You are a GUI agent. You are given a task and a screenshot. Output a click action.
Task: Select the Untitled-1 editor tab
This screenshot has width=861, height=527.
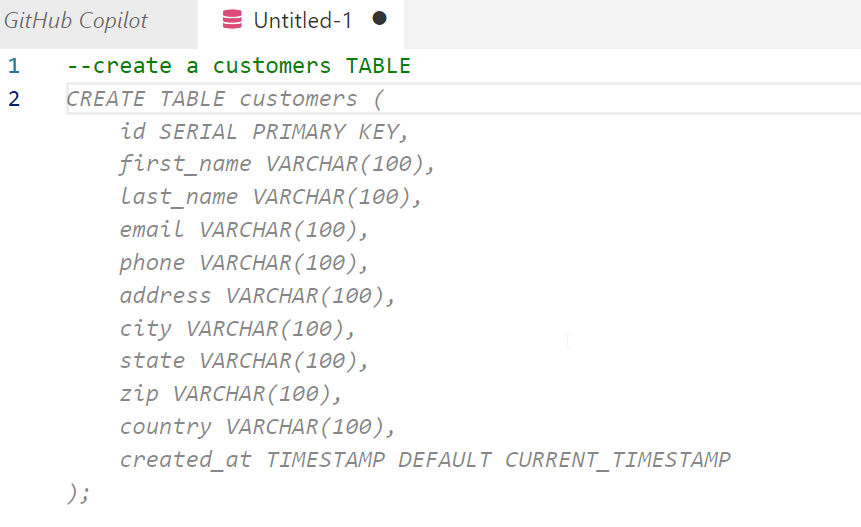tap(302, 20)
